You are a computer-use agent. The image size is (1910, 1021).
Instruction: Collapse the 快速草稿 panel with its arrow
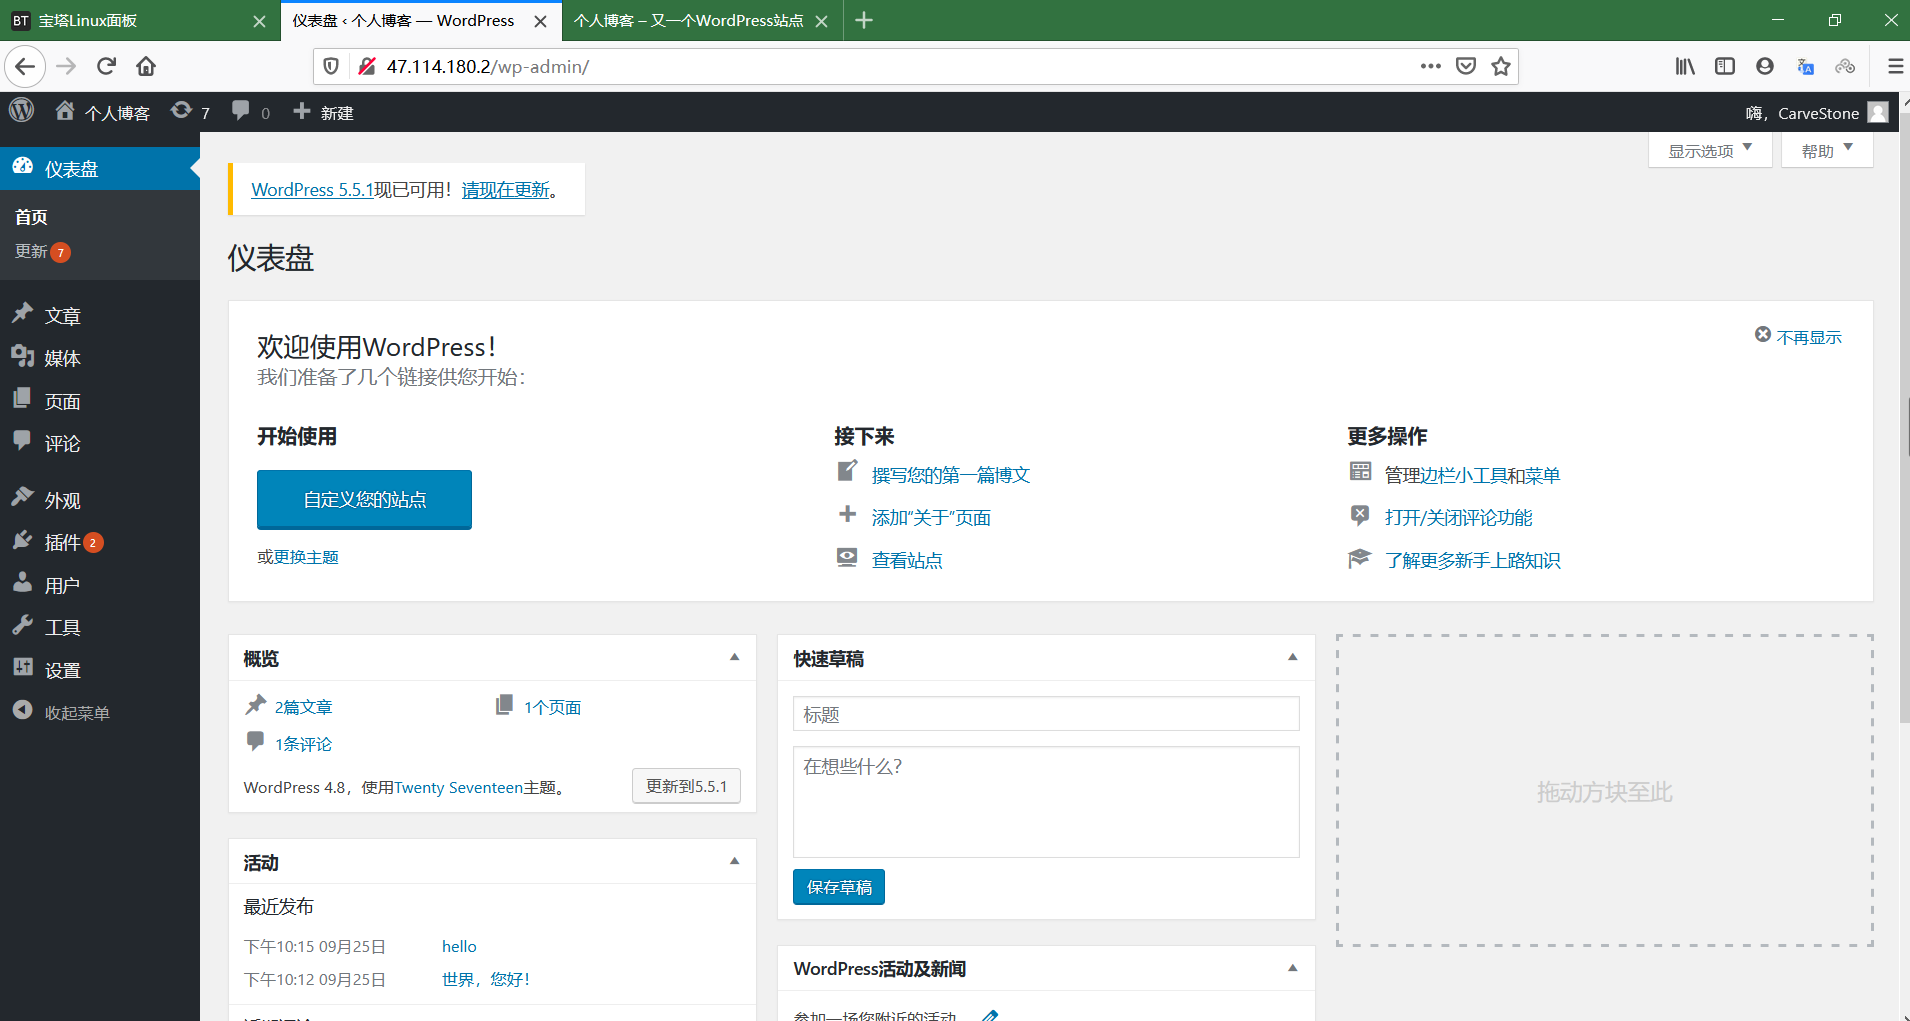1292,658
